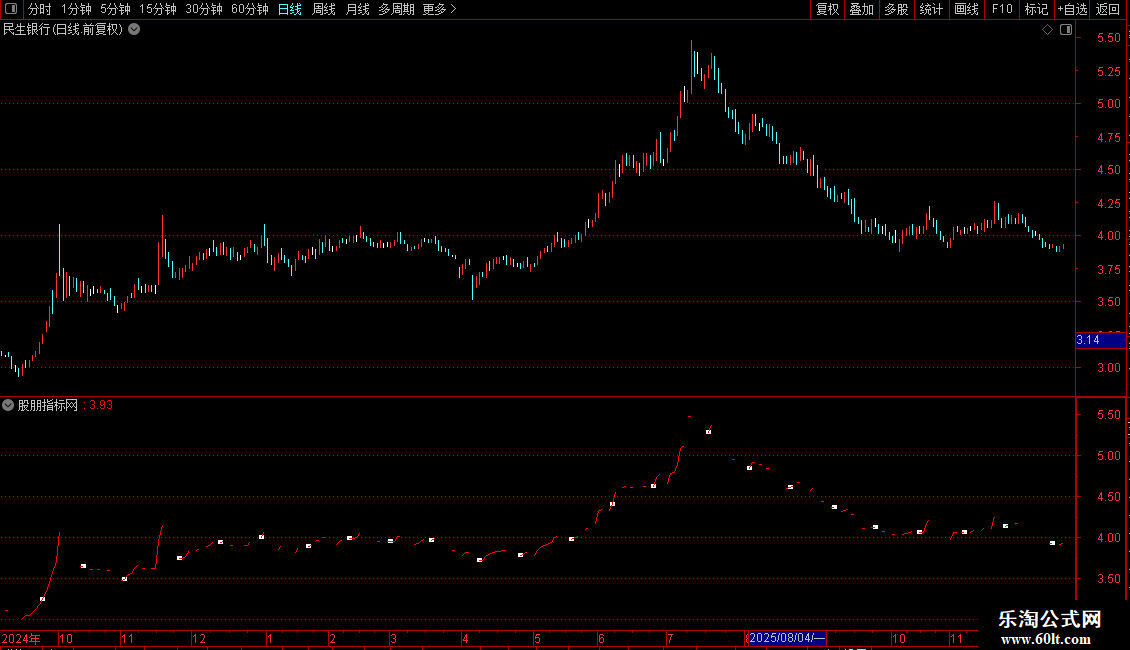Switch to 周线 weekly chart
The height and width of the screenshot is (650, 1130).
[x=324, y=9]
